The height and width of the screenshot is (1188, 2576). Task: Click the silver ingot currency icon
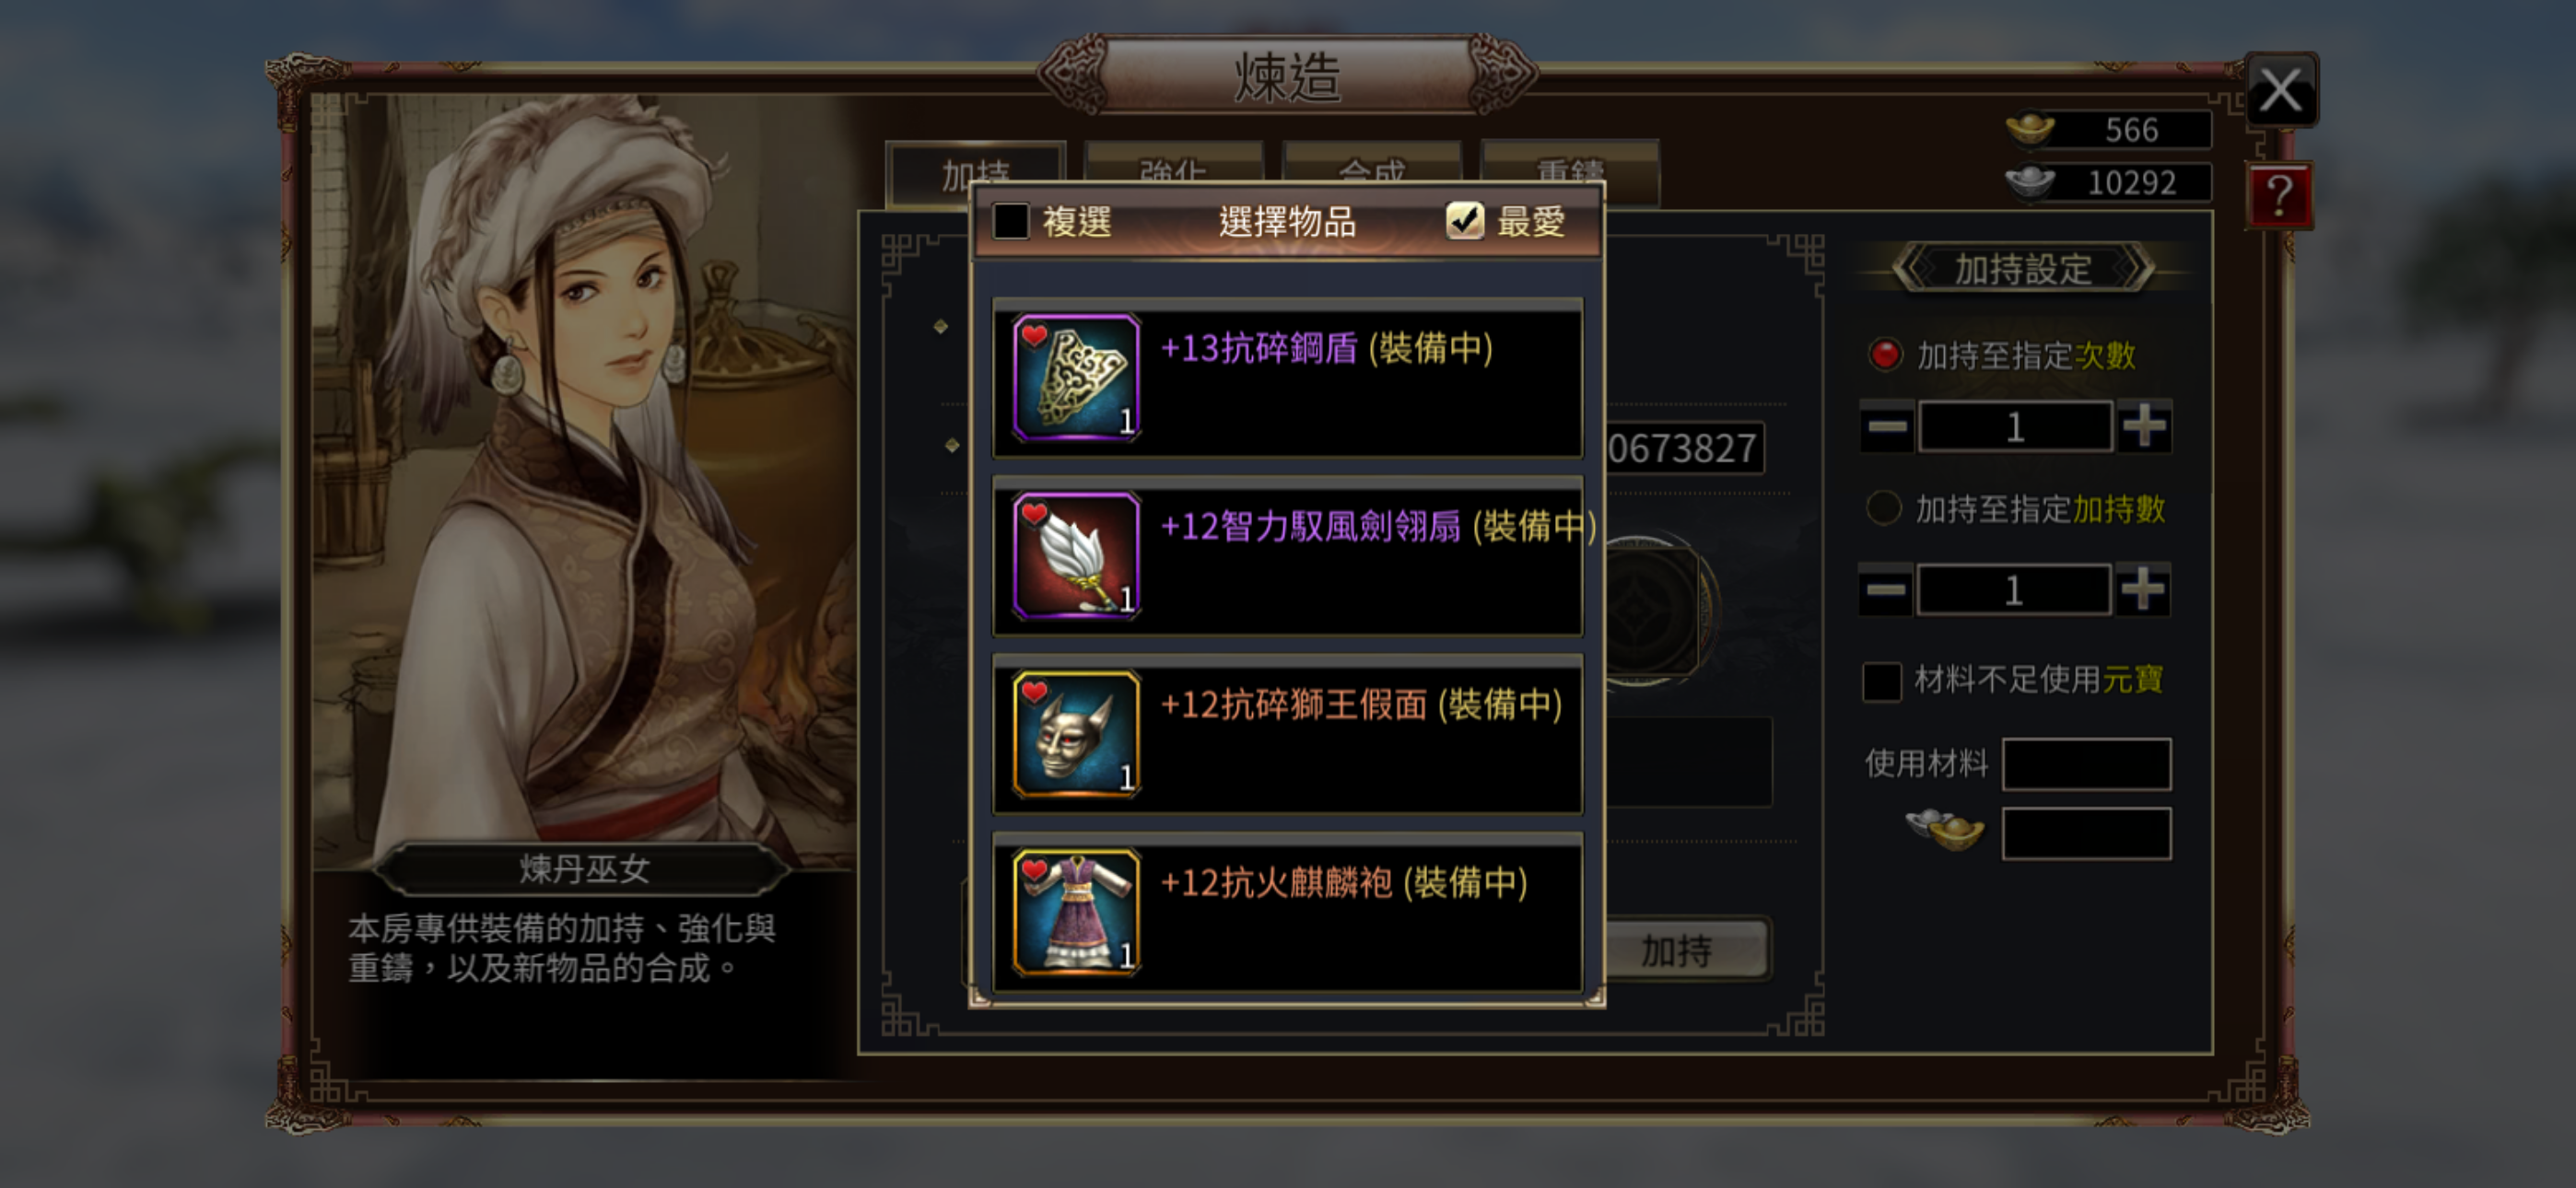[2030, 183]
